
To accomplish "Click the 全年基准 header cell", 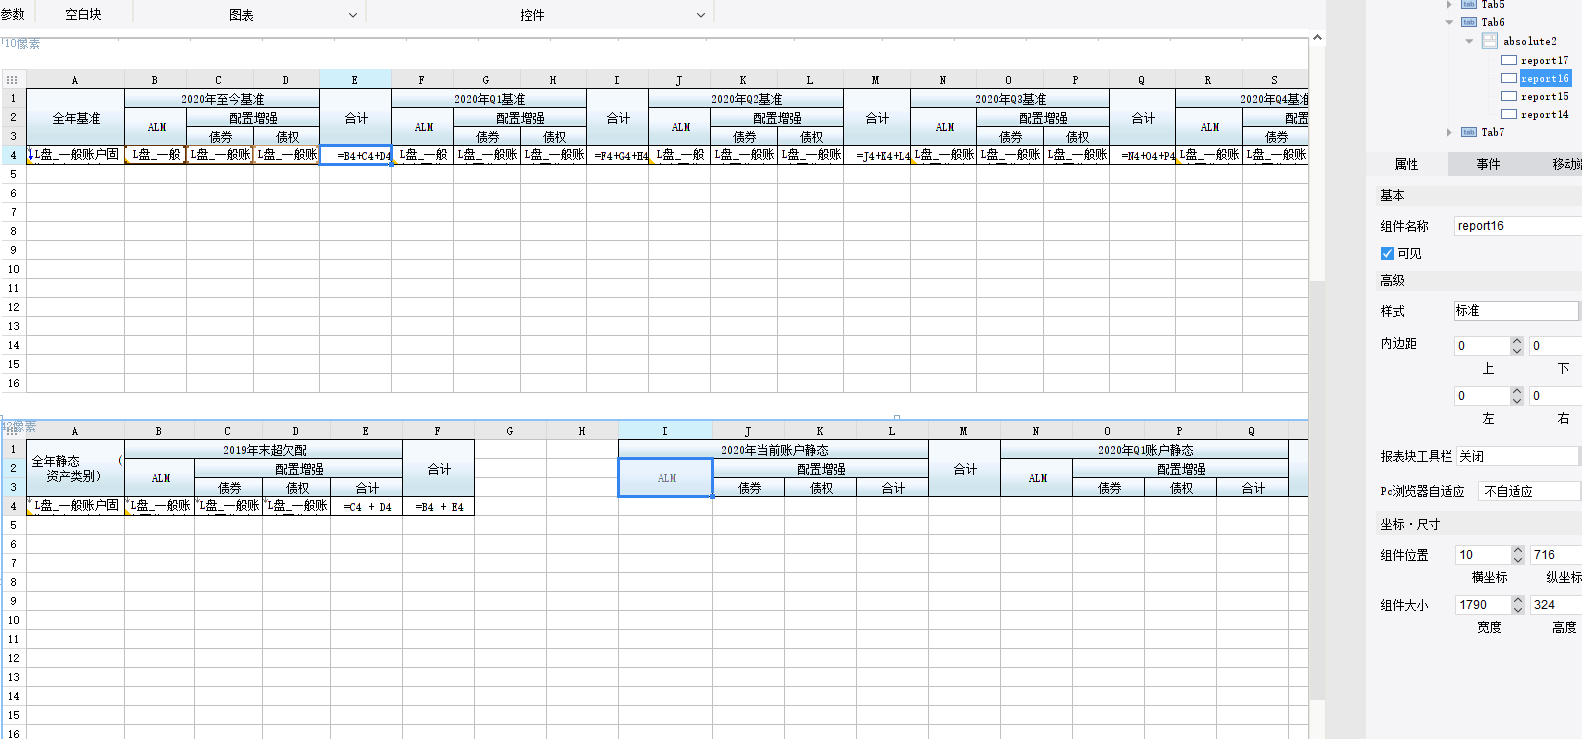I will click(76, 118).
